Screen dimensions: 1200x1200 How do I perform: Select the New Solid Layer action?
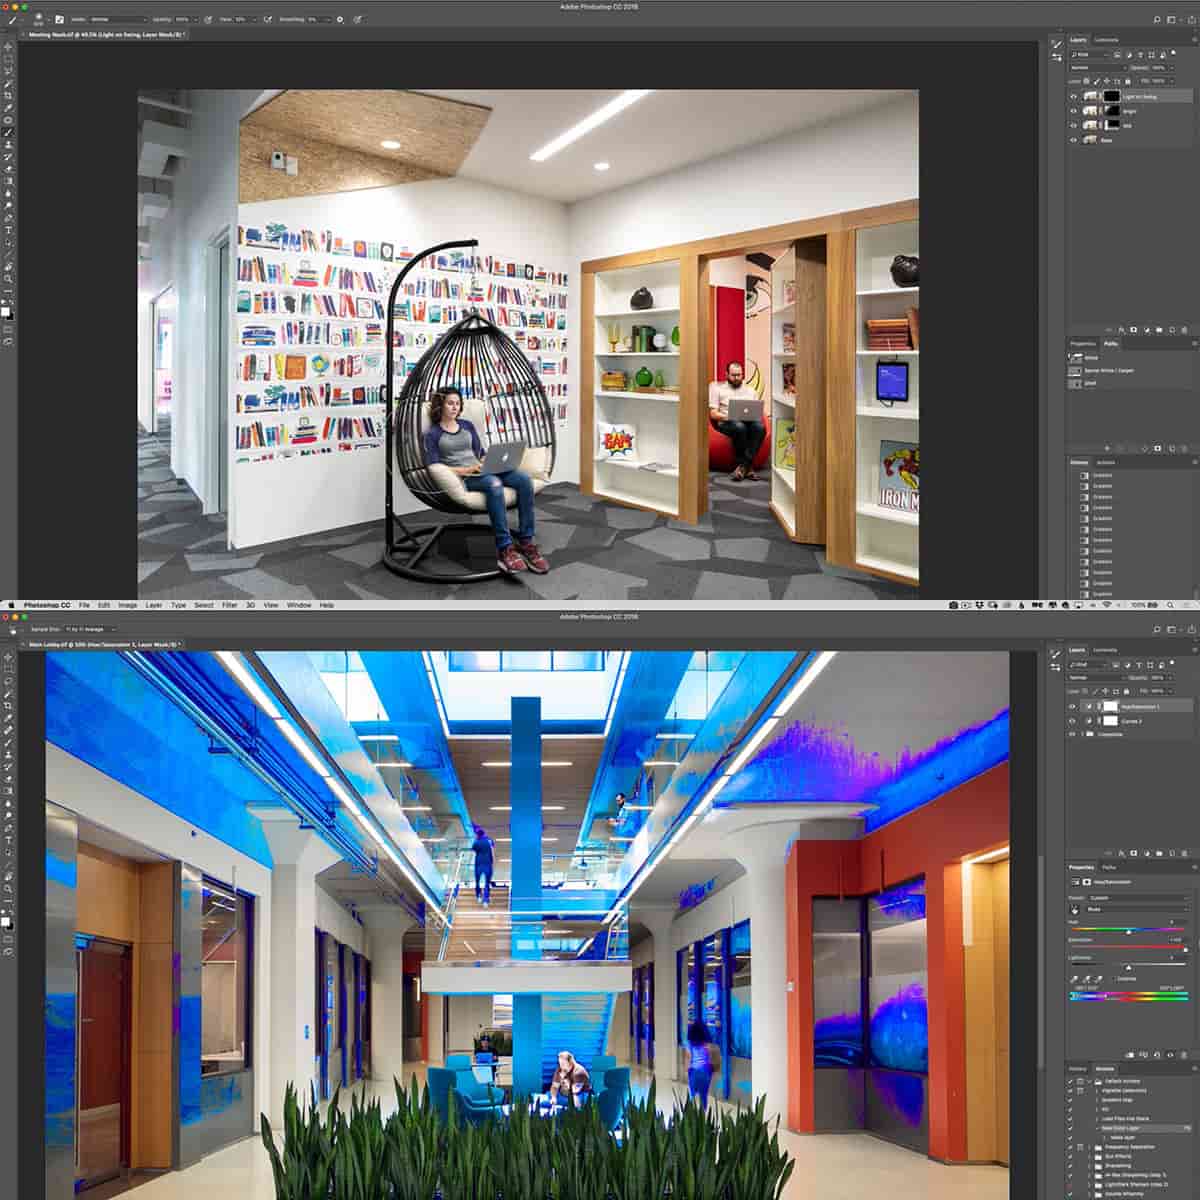click(x=1120, y=1128)
